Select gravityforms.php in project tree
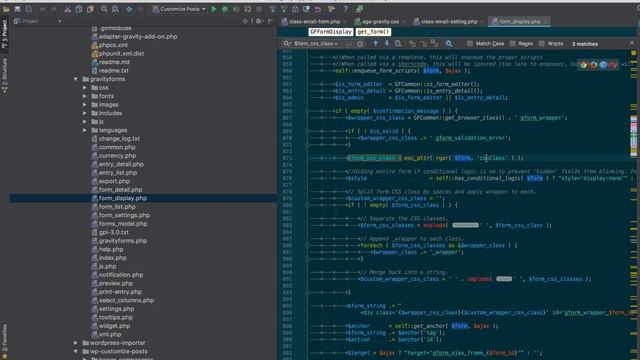The height and width of the screenshot is (360, 640). (119, 241)
